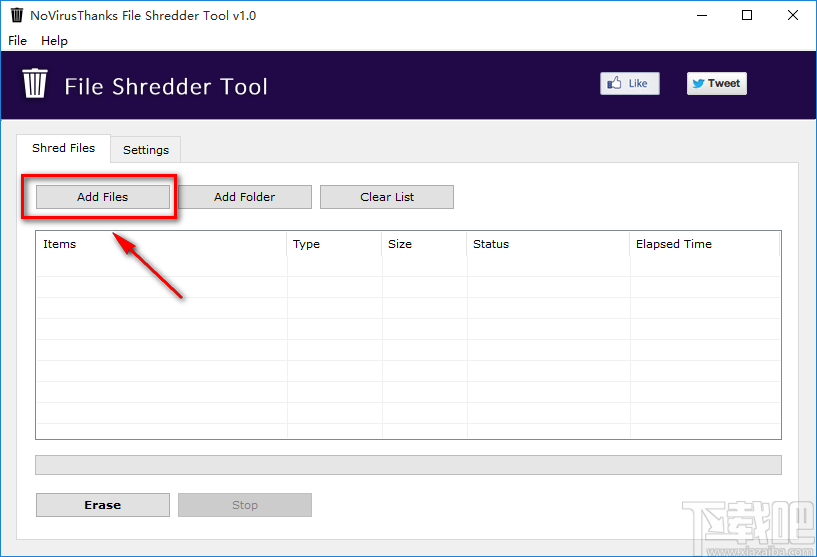Minimize the File Shredder window
Image resolution: width=817 pixels, height=557 pixels.
pos(702,15)
